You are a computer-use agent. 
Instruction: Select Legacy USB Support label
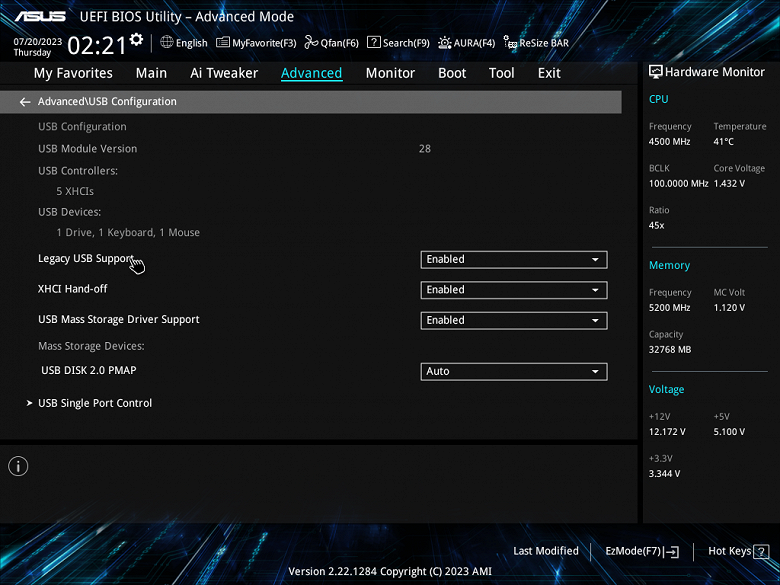86,259
